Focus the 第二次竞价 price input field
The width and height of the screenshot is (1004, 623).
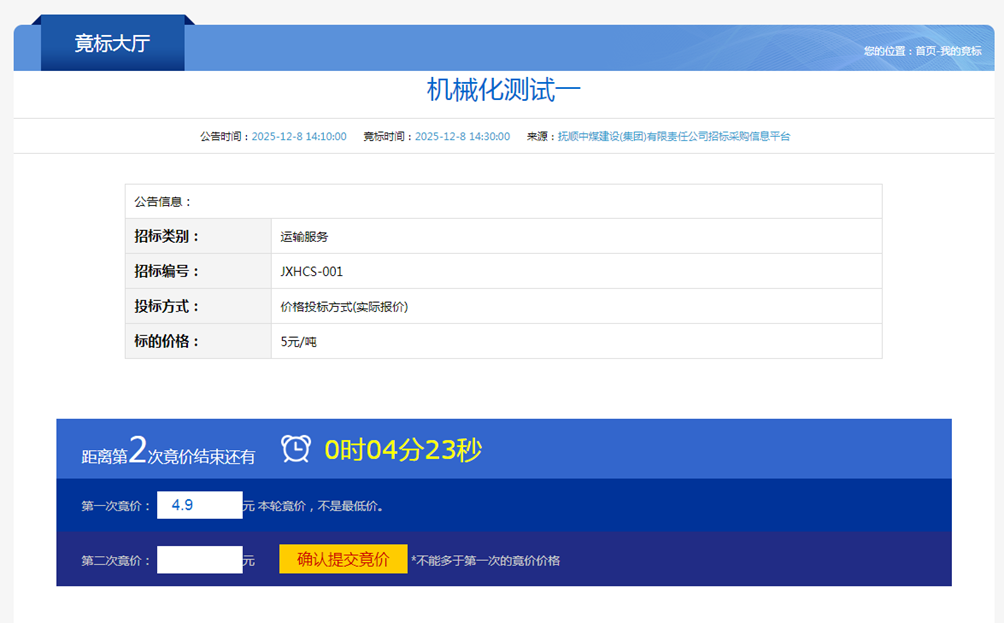(200, 560)
